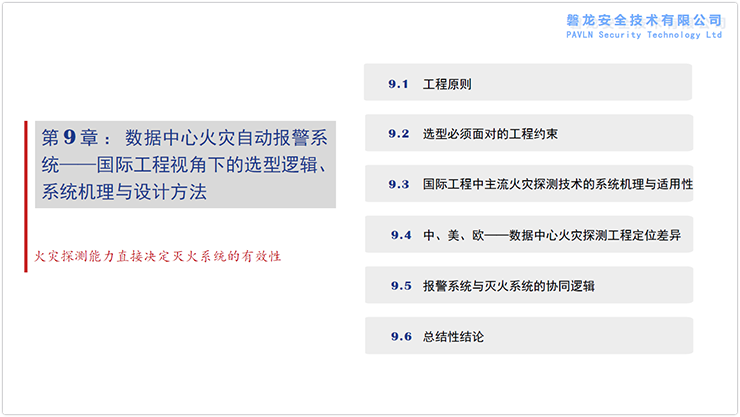The width and height of the screenshot is (740, 417).
Task: Open section 工程原则
Action: coord(447,84)
